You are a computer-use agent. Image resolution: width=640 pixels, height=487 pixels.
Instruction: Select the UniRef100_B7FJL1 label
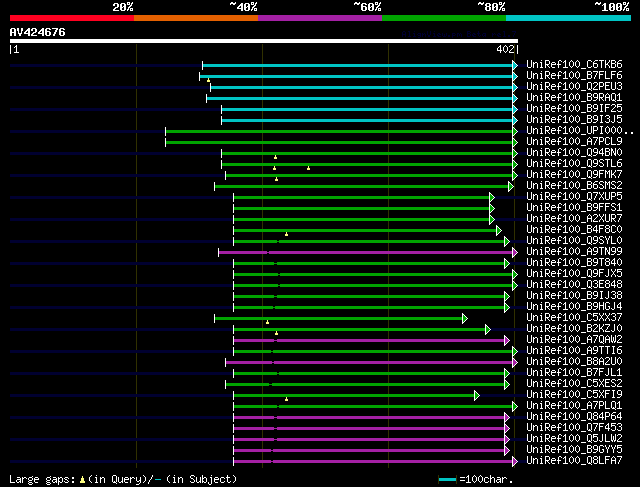pos(574,373)
